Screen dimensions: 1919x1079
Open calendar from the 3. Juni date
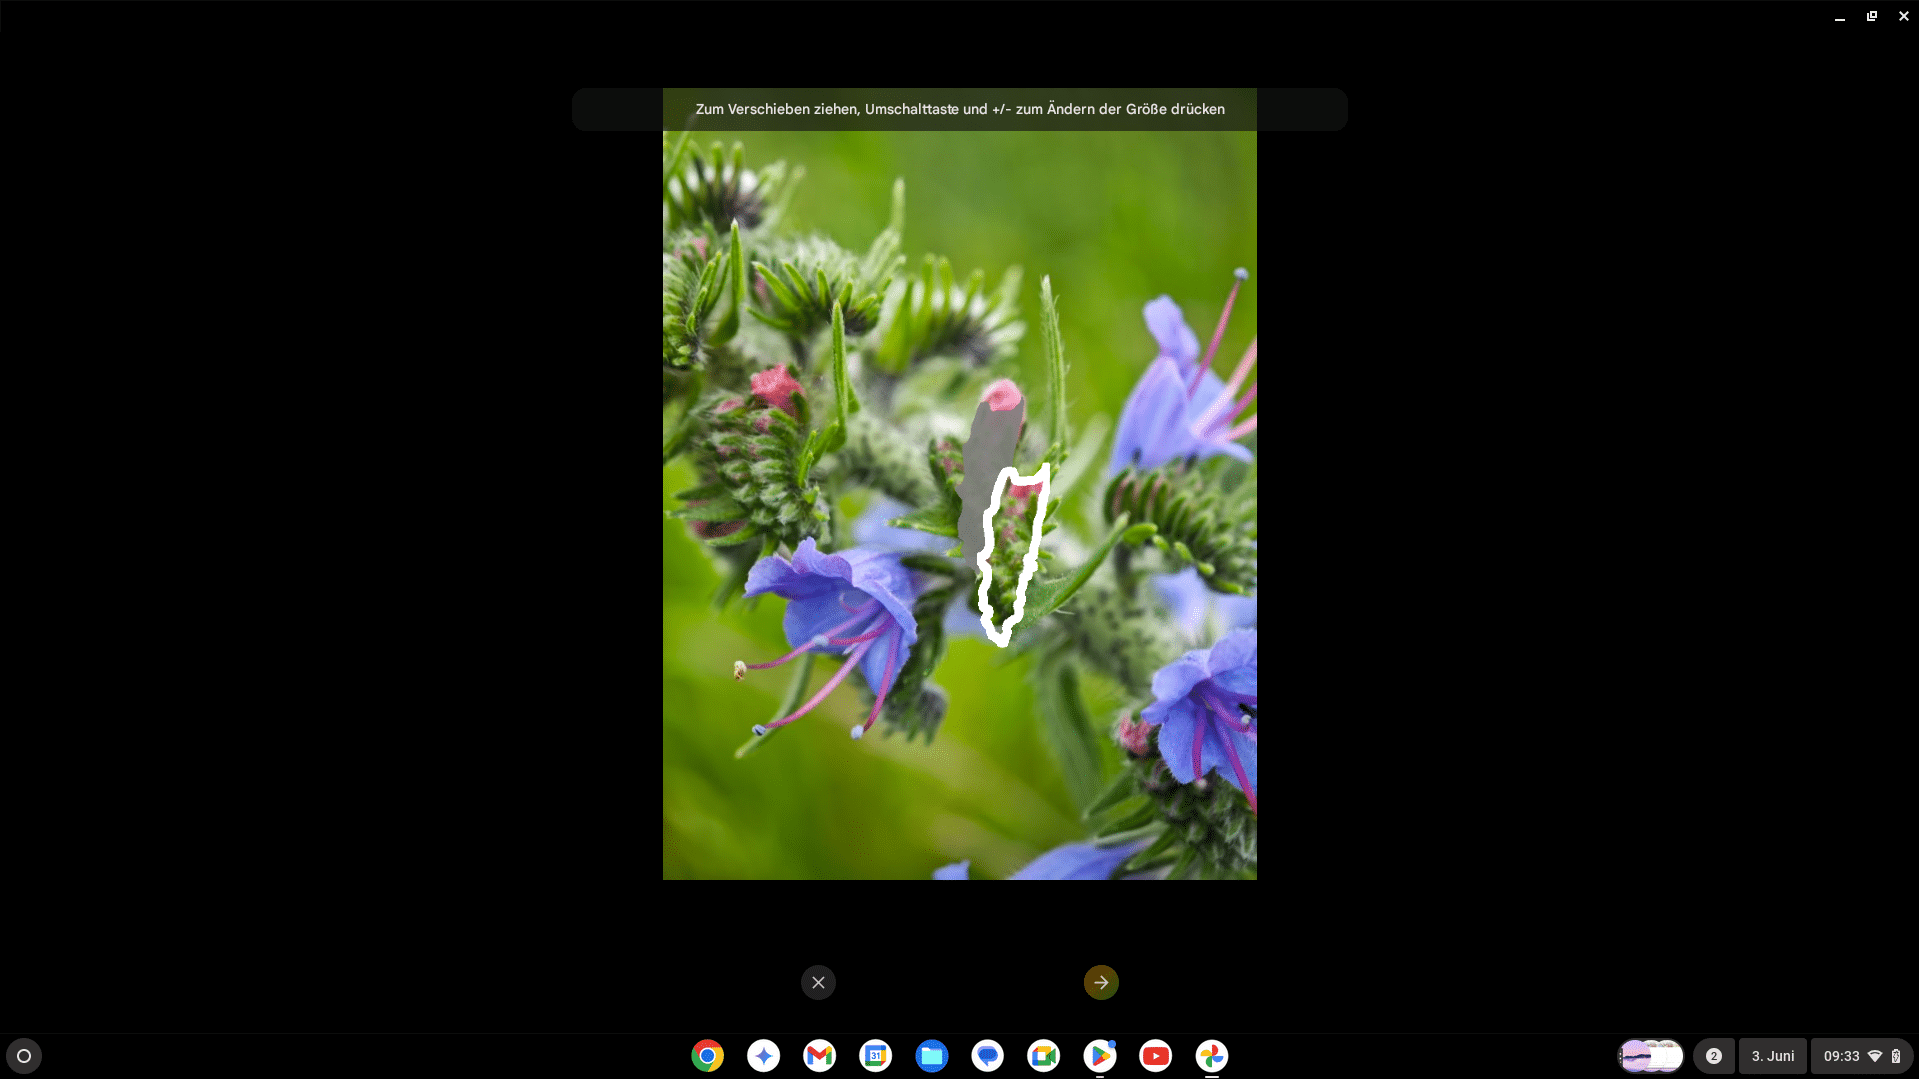1772,1056
